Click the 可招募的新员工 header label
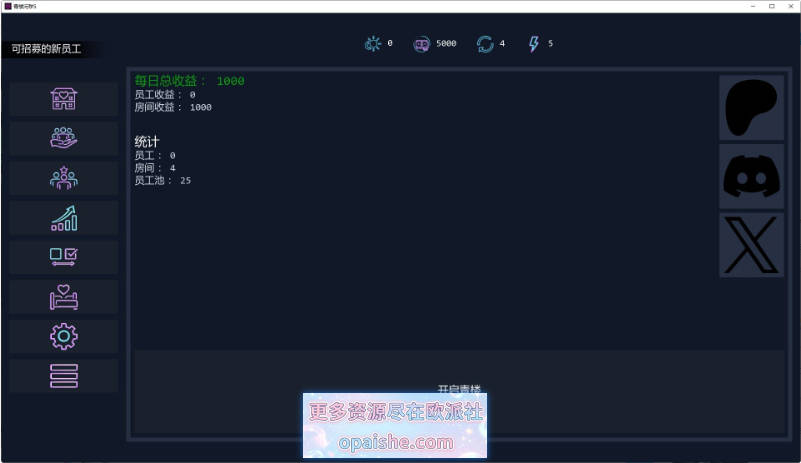Image resolution: width=801 pixels, height=463 pixels. pos(46,49)
